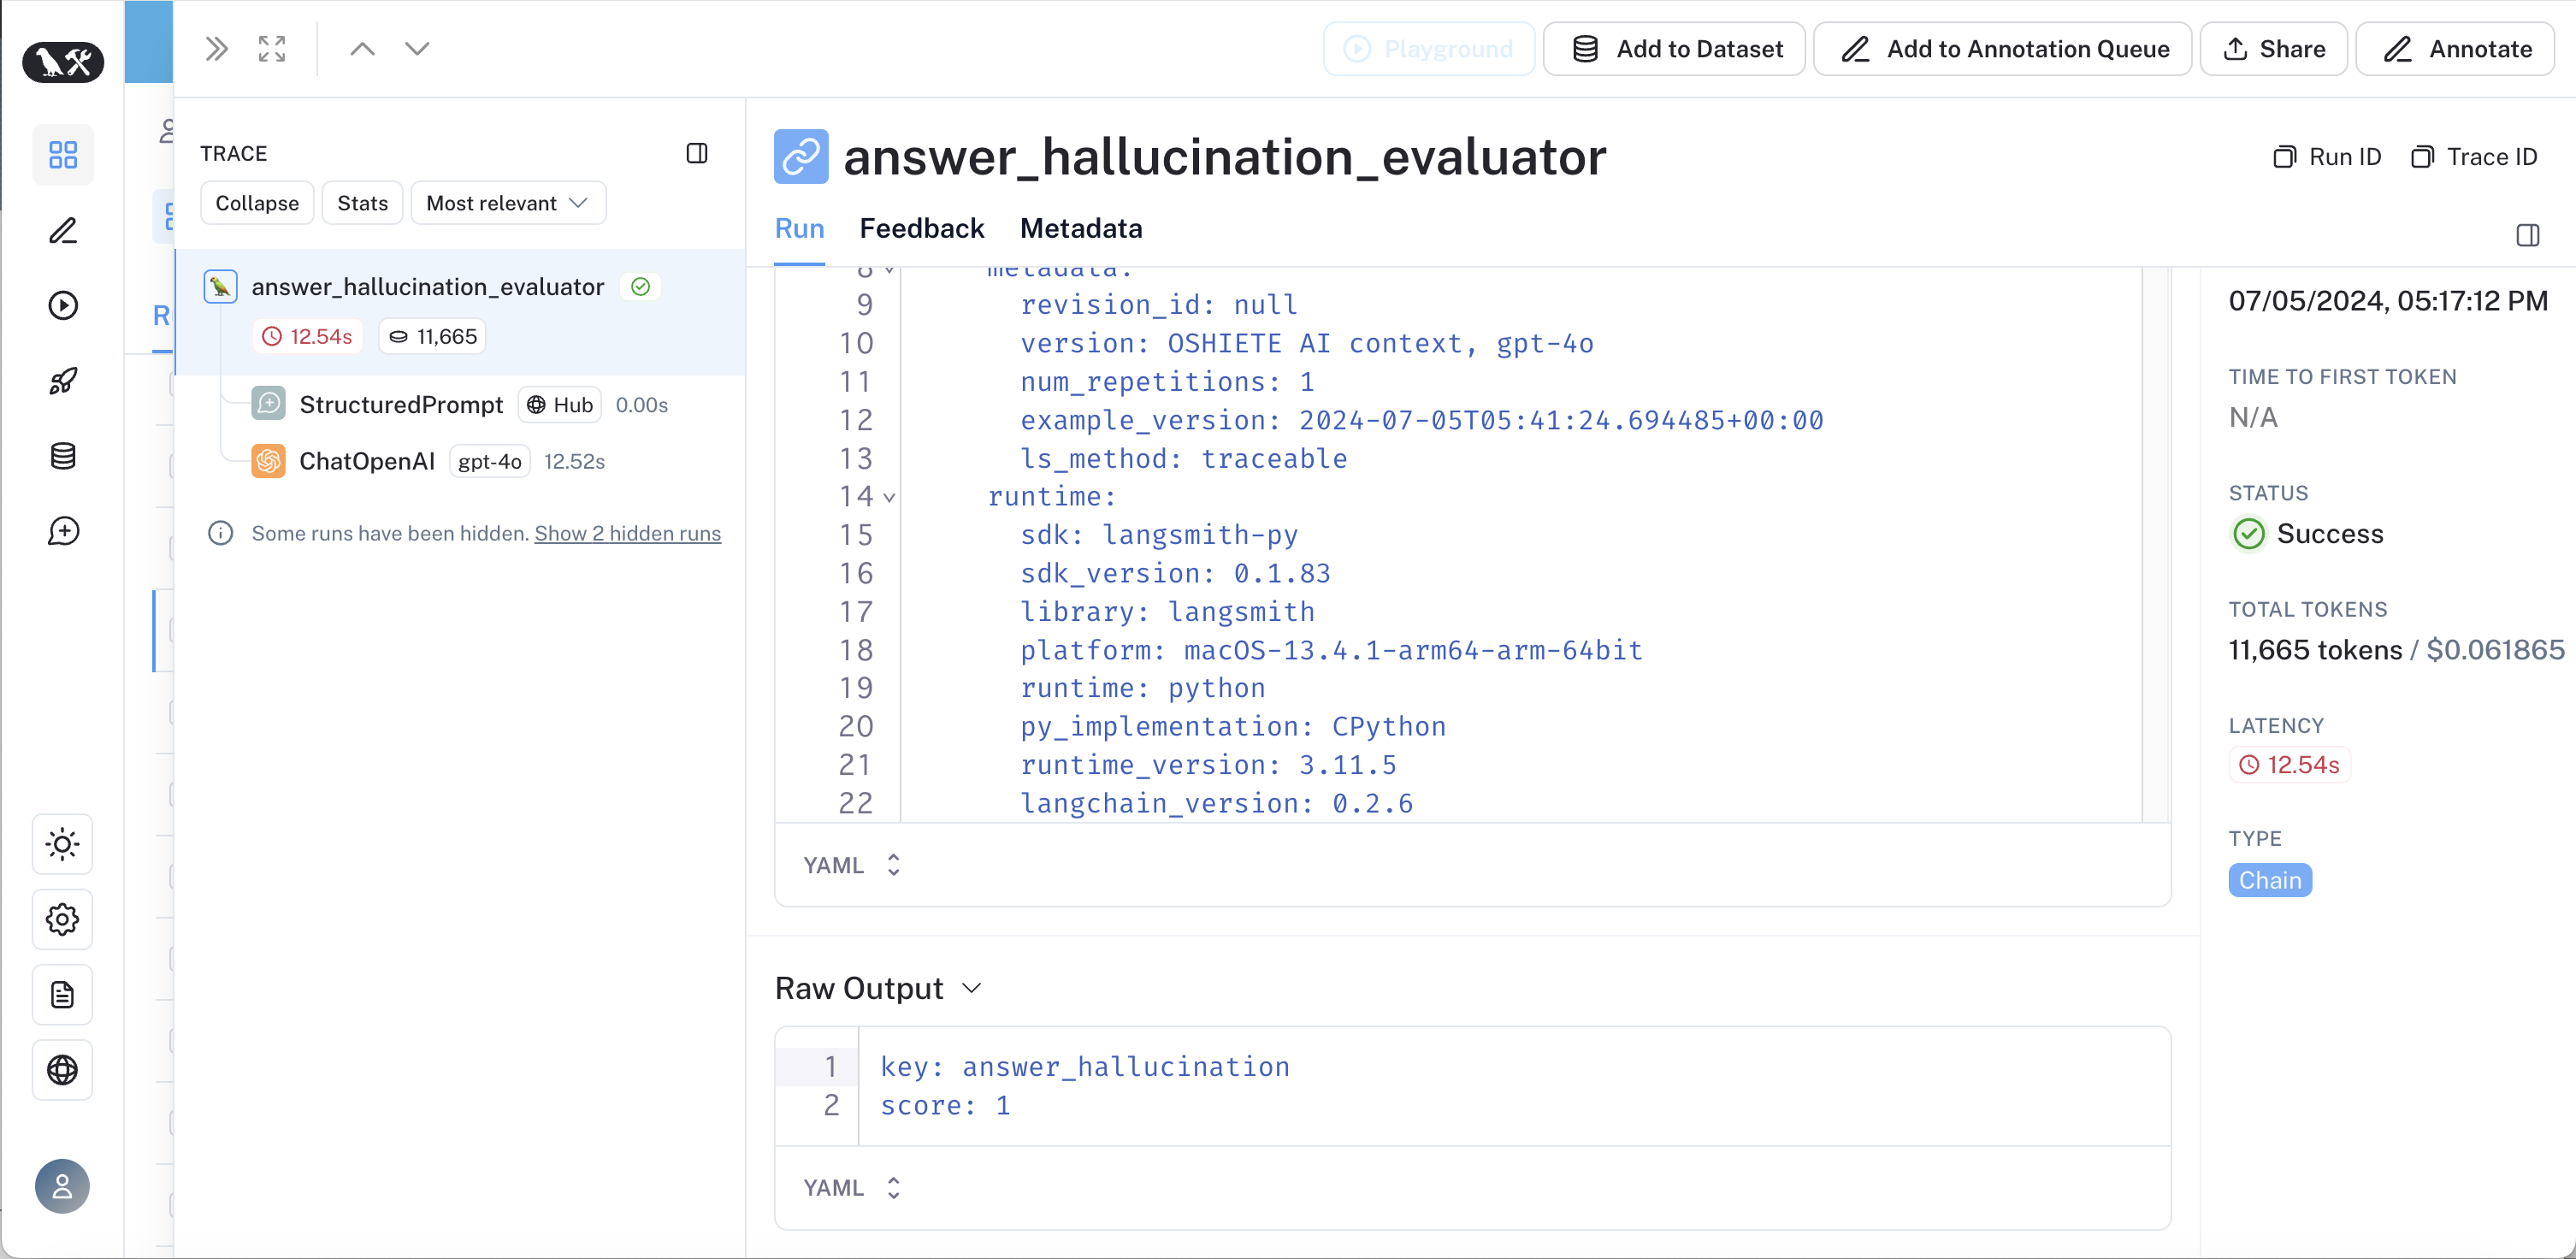Viewport: 2576px width, 1259px height.
Task: Open the playground play icon in sidebar
Action: [x=63, y=306]
